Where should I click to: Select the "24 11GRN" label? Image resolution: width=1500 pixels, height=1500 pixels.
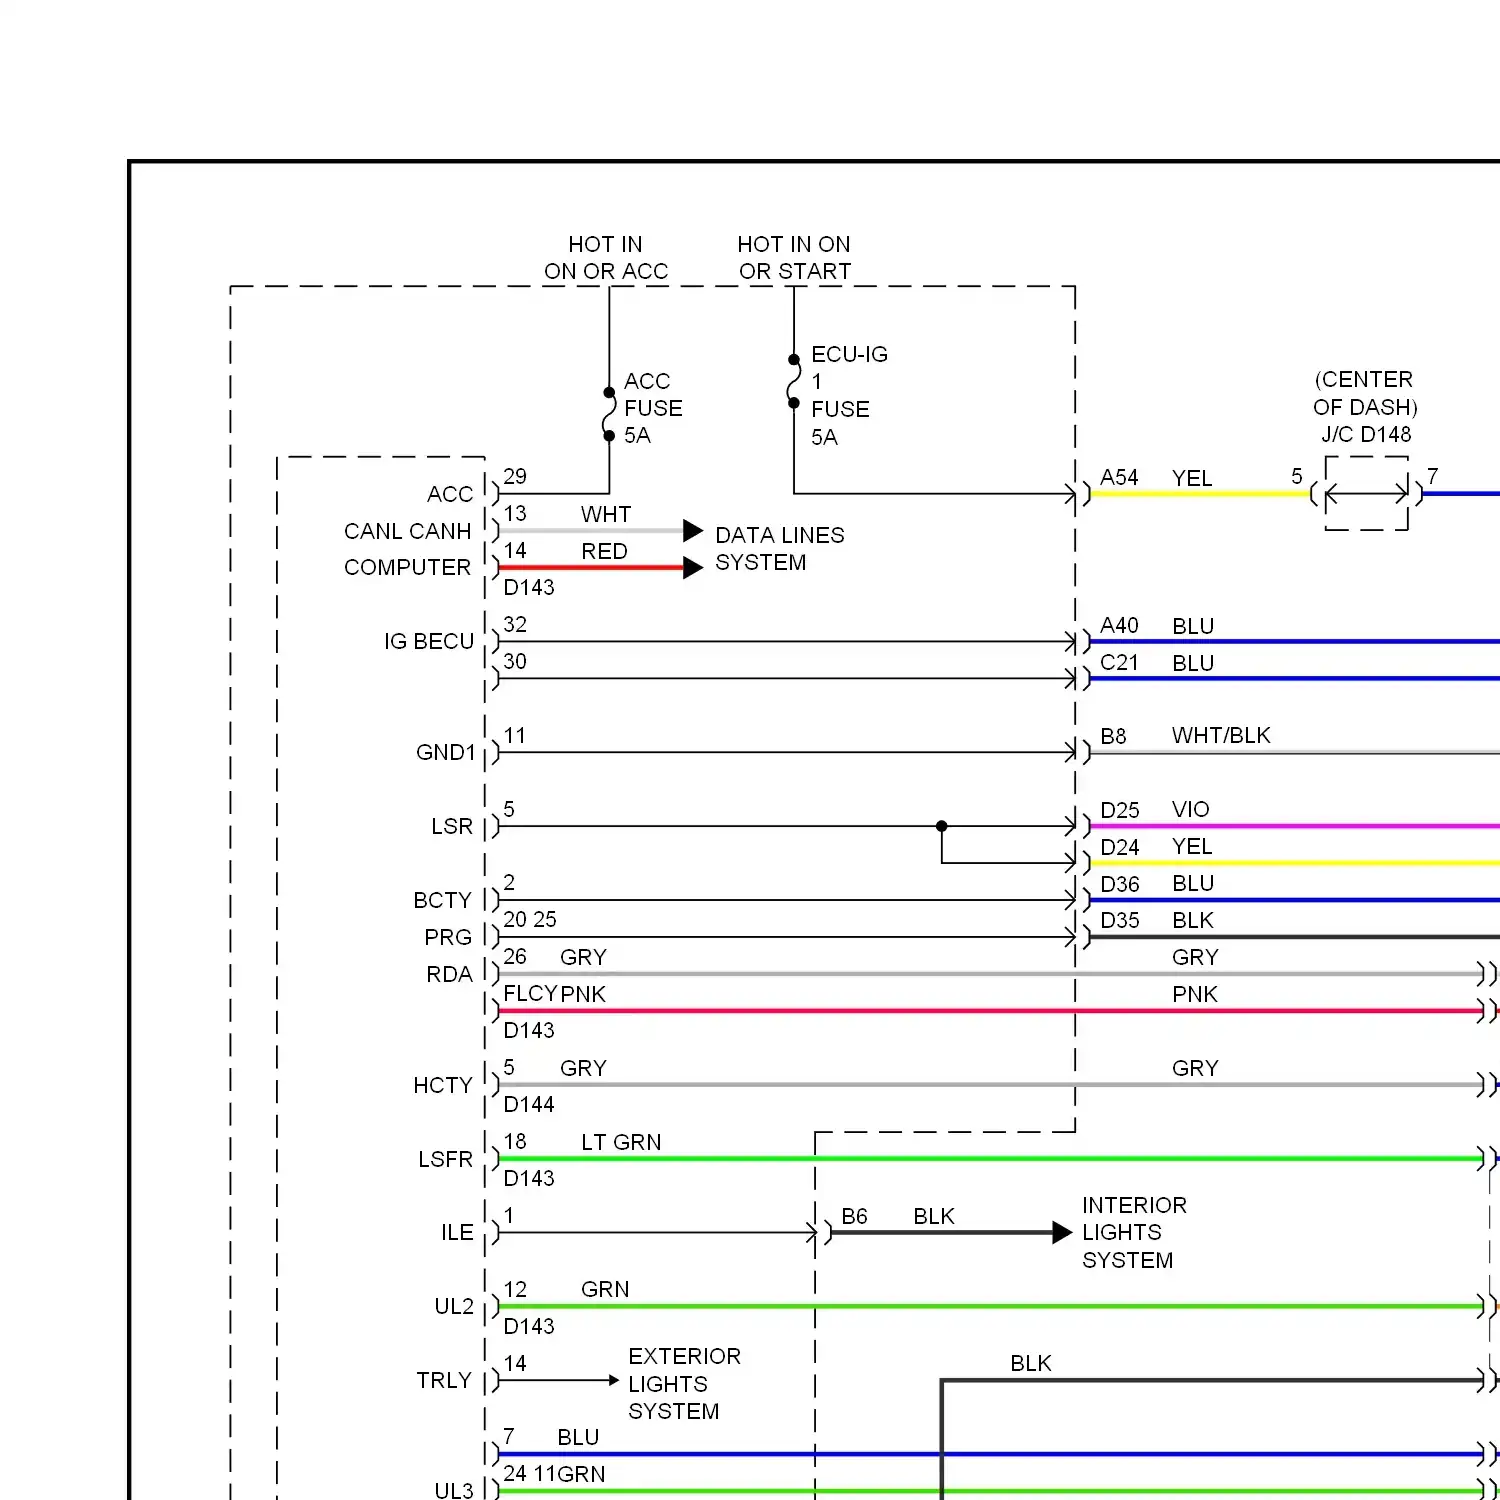pos(554,1474)
